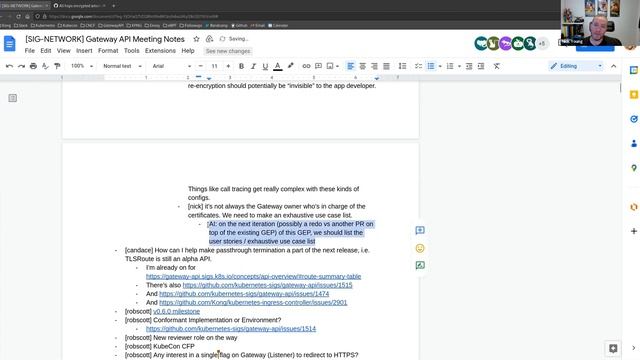Viewport: 640px width, 360px height.
Task: Open Google Calendar in the side panel
Action: click(x=633, y=70)
